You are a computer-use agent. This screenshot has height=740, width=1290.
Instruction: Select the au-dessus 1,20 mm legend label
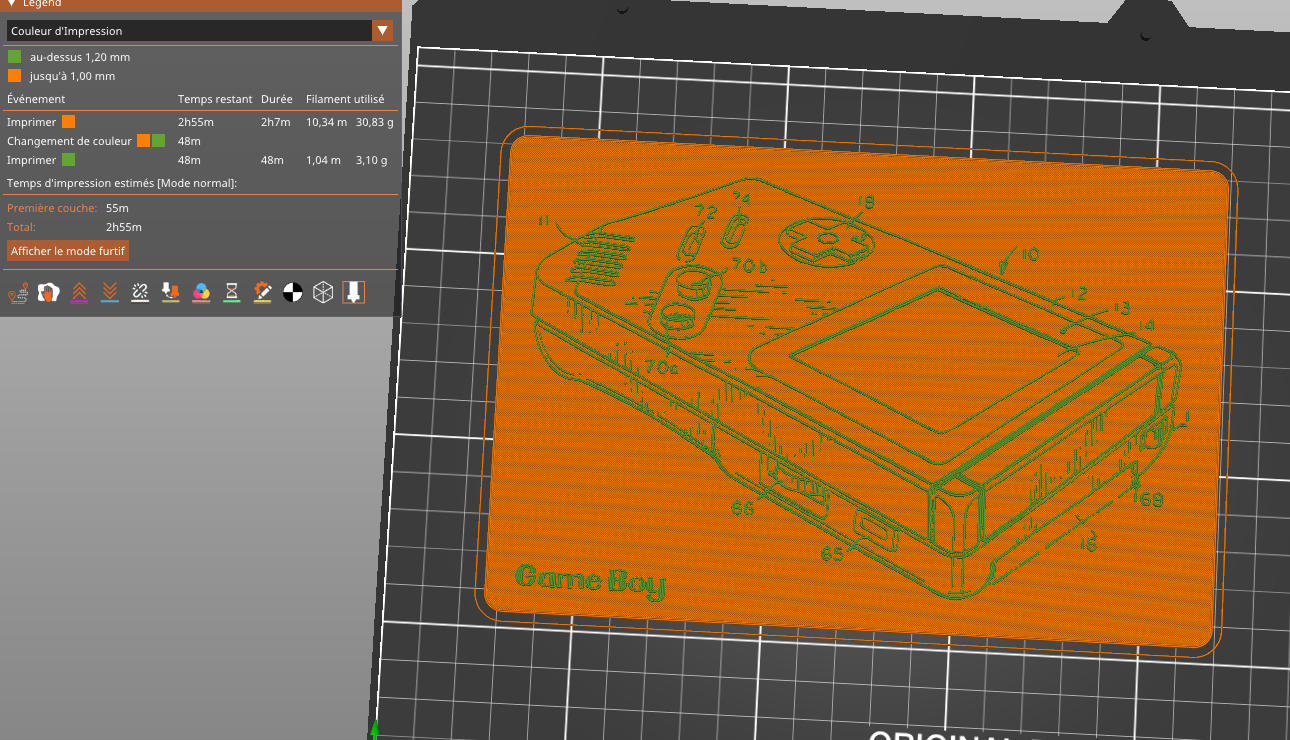[80, 58]
